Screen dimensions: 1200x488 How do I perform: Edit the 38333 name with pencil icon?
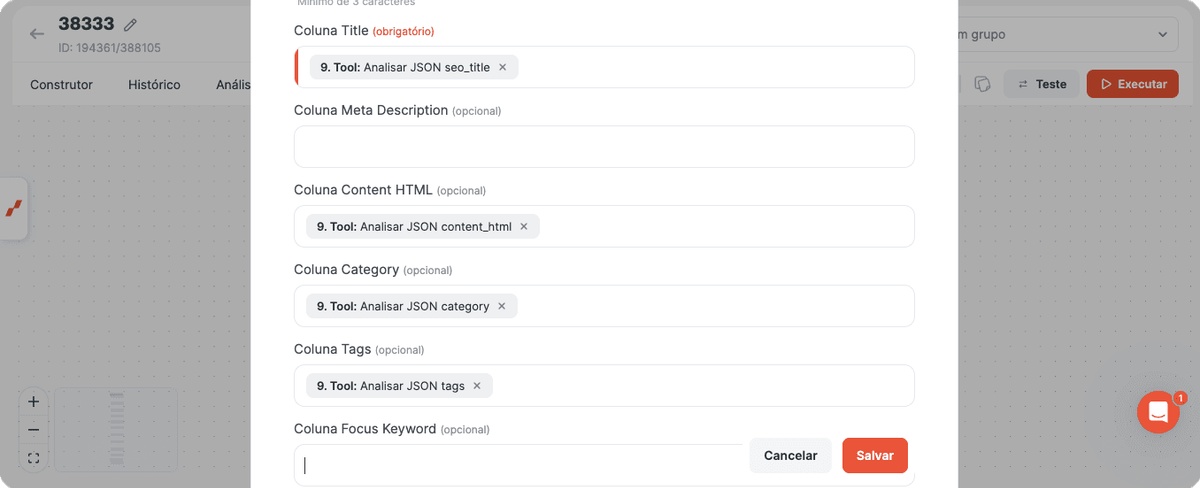pyautogui.click(x=130, y=24)
